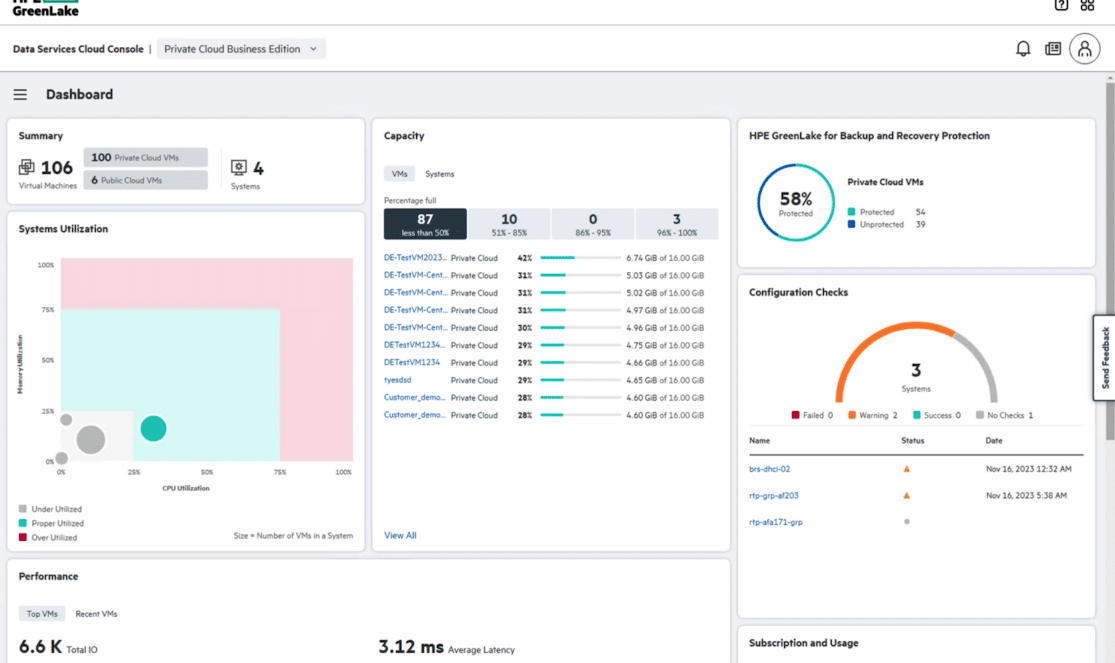Viewport: 1115px width, 663px height.
Task: Click the Under Utilized gray legend swatch
Action: tap(23, 509)
